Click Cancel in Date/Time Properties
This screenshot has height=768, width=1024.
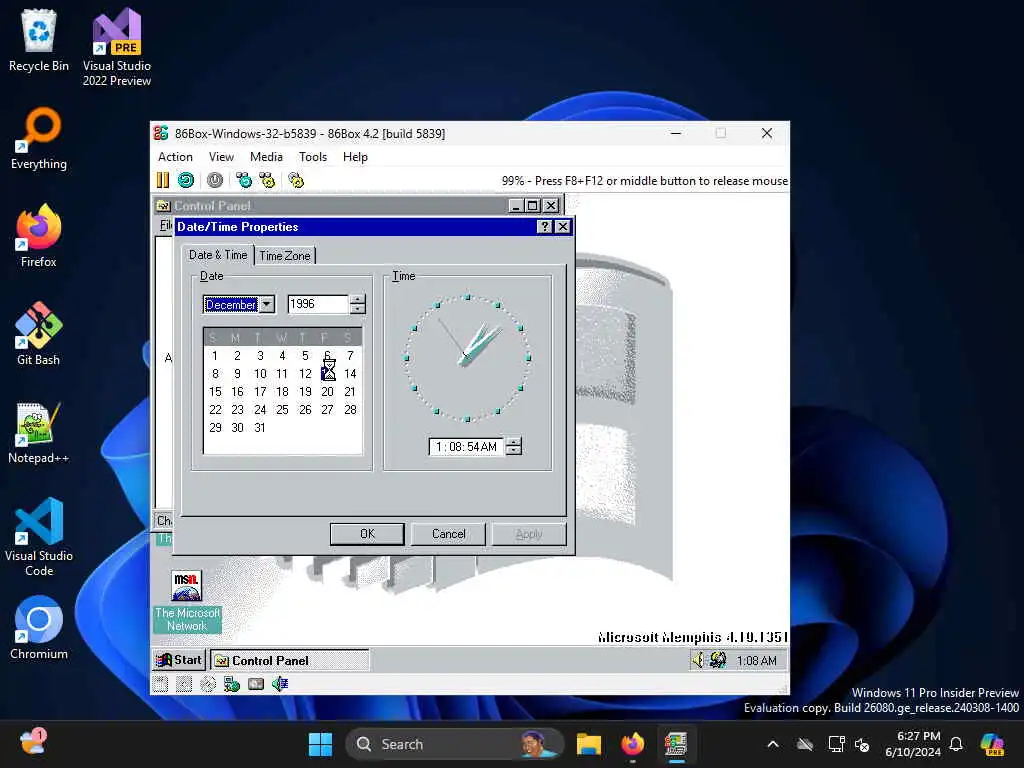click(x=449, y=534)
